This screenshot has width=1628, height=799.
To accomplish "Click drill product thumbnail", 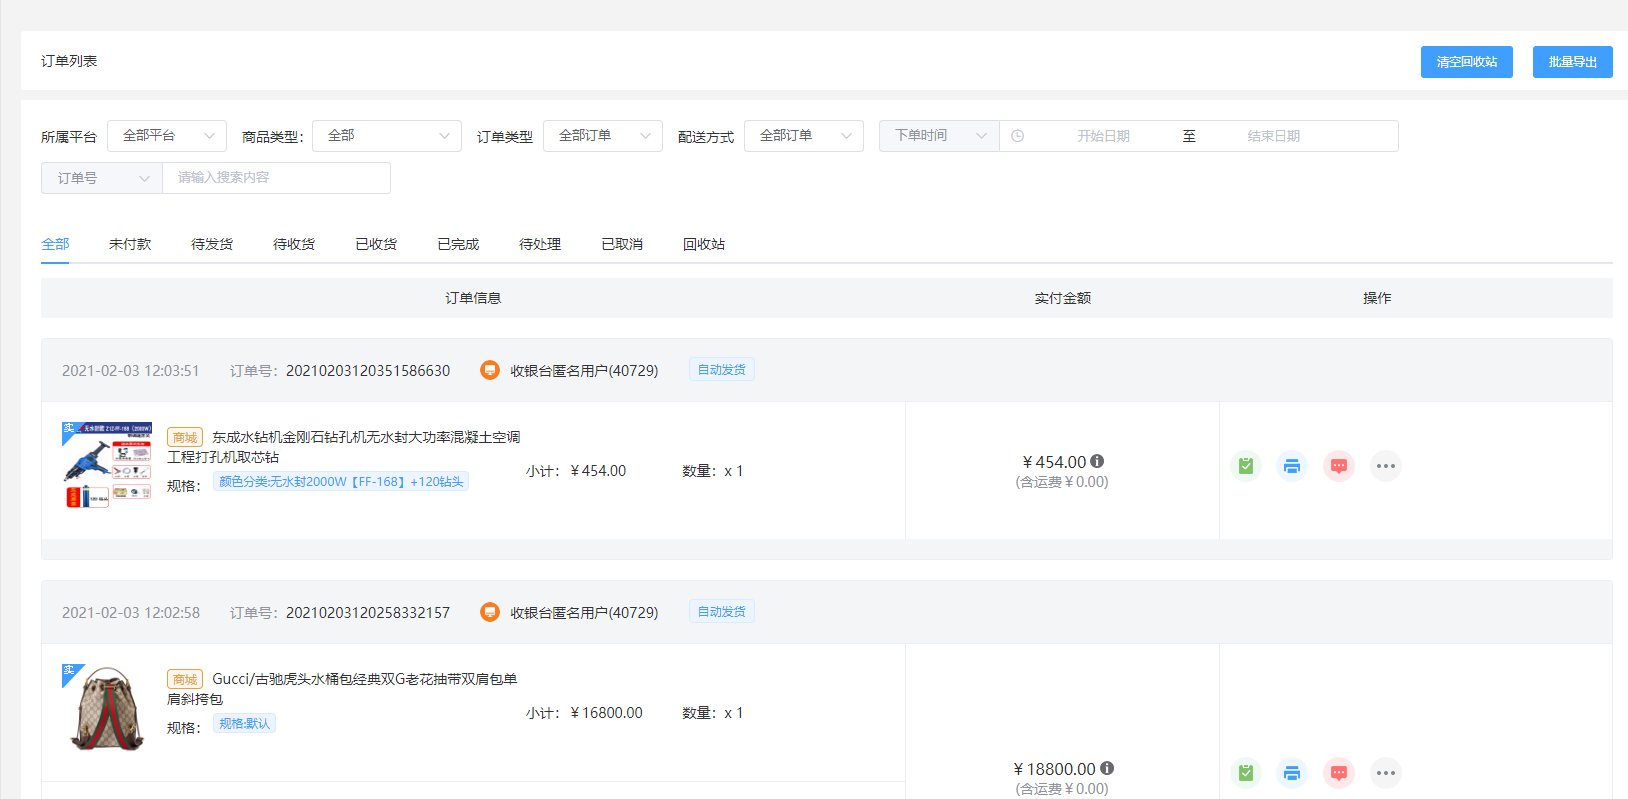I will click(x=107, y=466).
